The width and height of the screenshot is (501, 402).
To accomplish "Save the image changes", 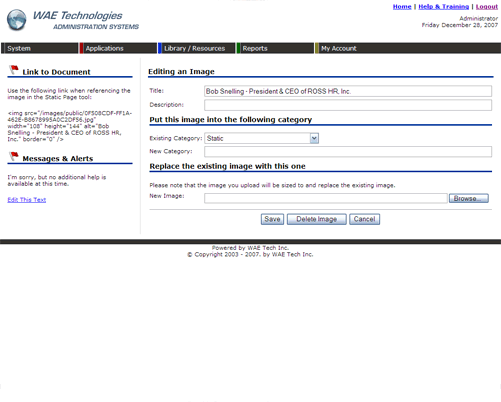I will [272, 219].
